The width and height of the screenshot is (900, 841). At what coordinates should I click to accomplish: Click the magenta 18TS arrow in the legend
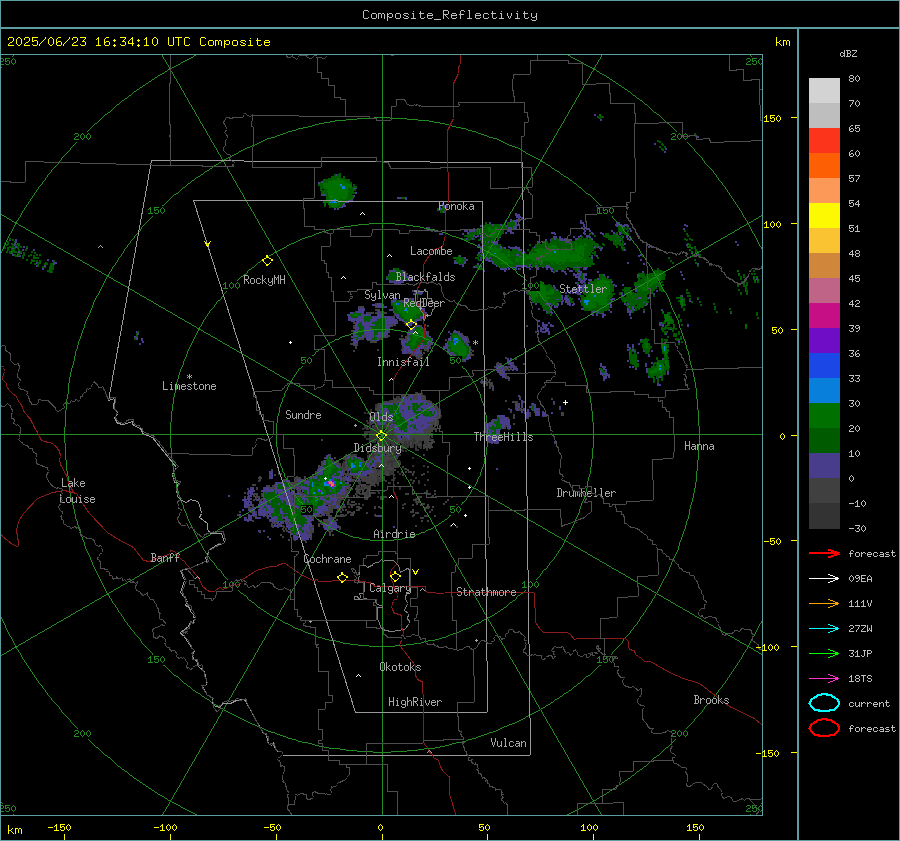pyautogui.click(x=824, y=679)
